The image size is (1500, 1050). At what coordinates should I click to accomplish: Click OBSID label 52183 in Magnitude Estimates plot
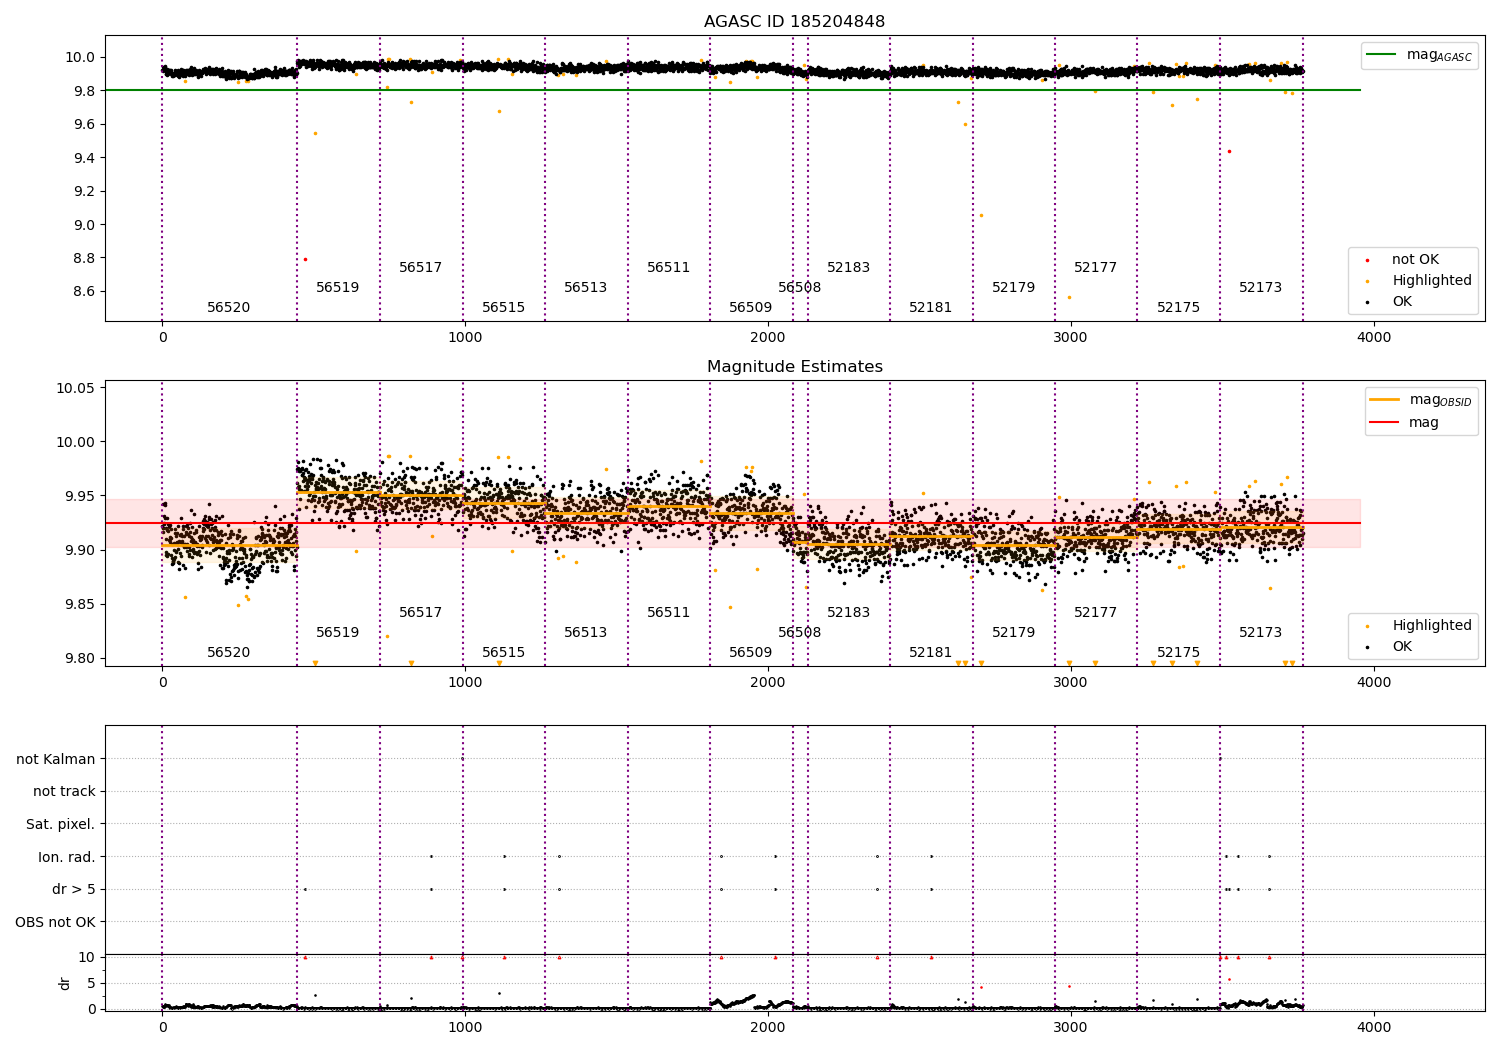click(849, 613)
